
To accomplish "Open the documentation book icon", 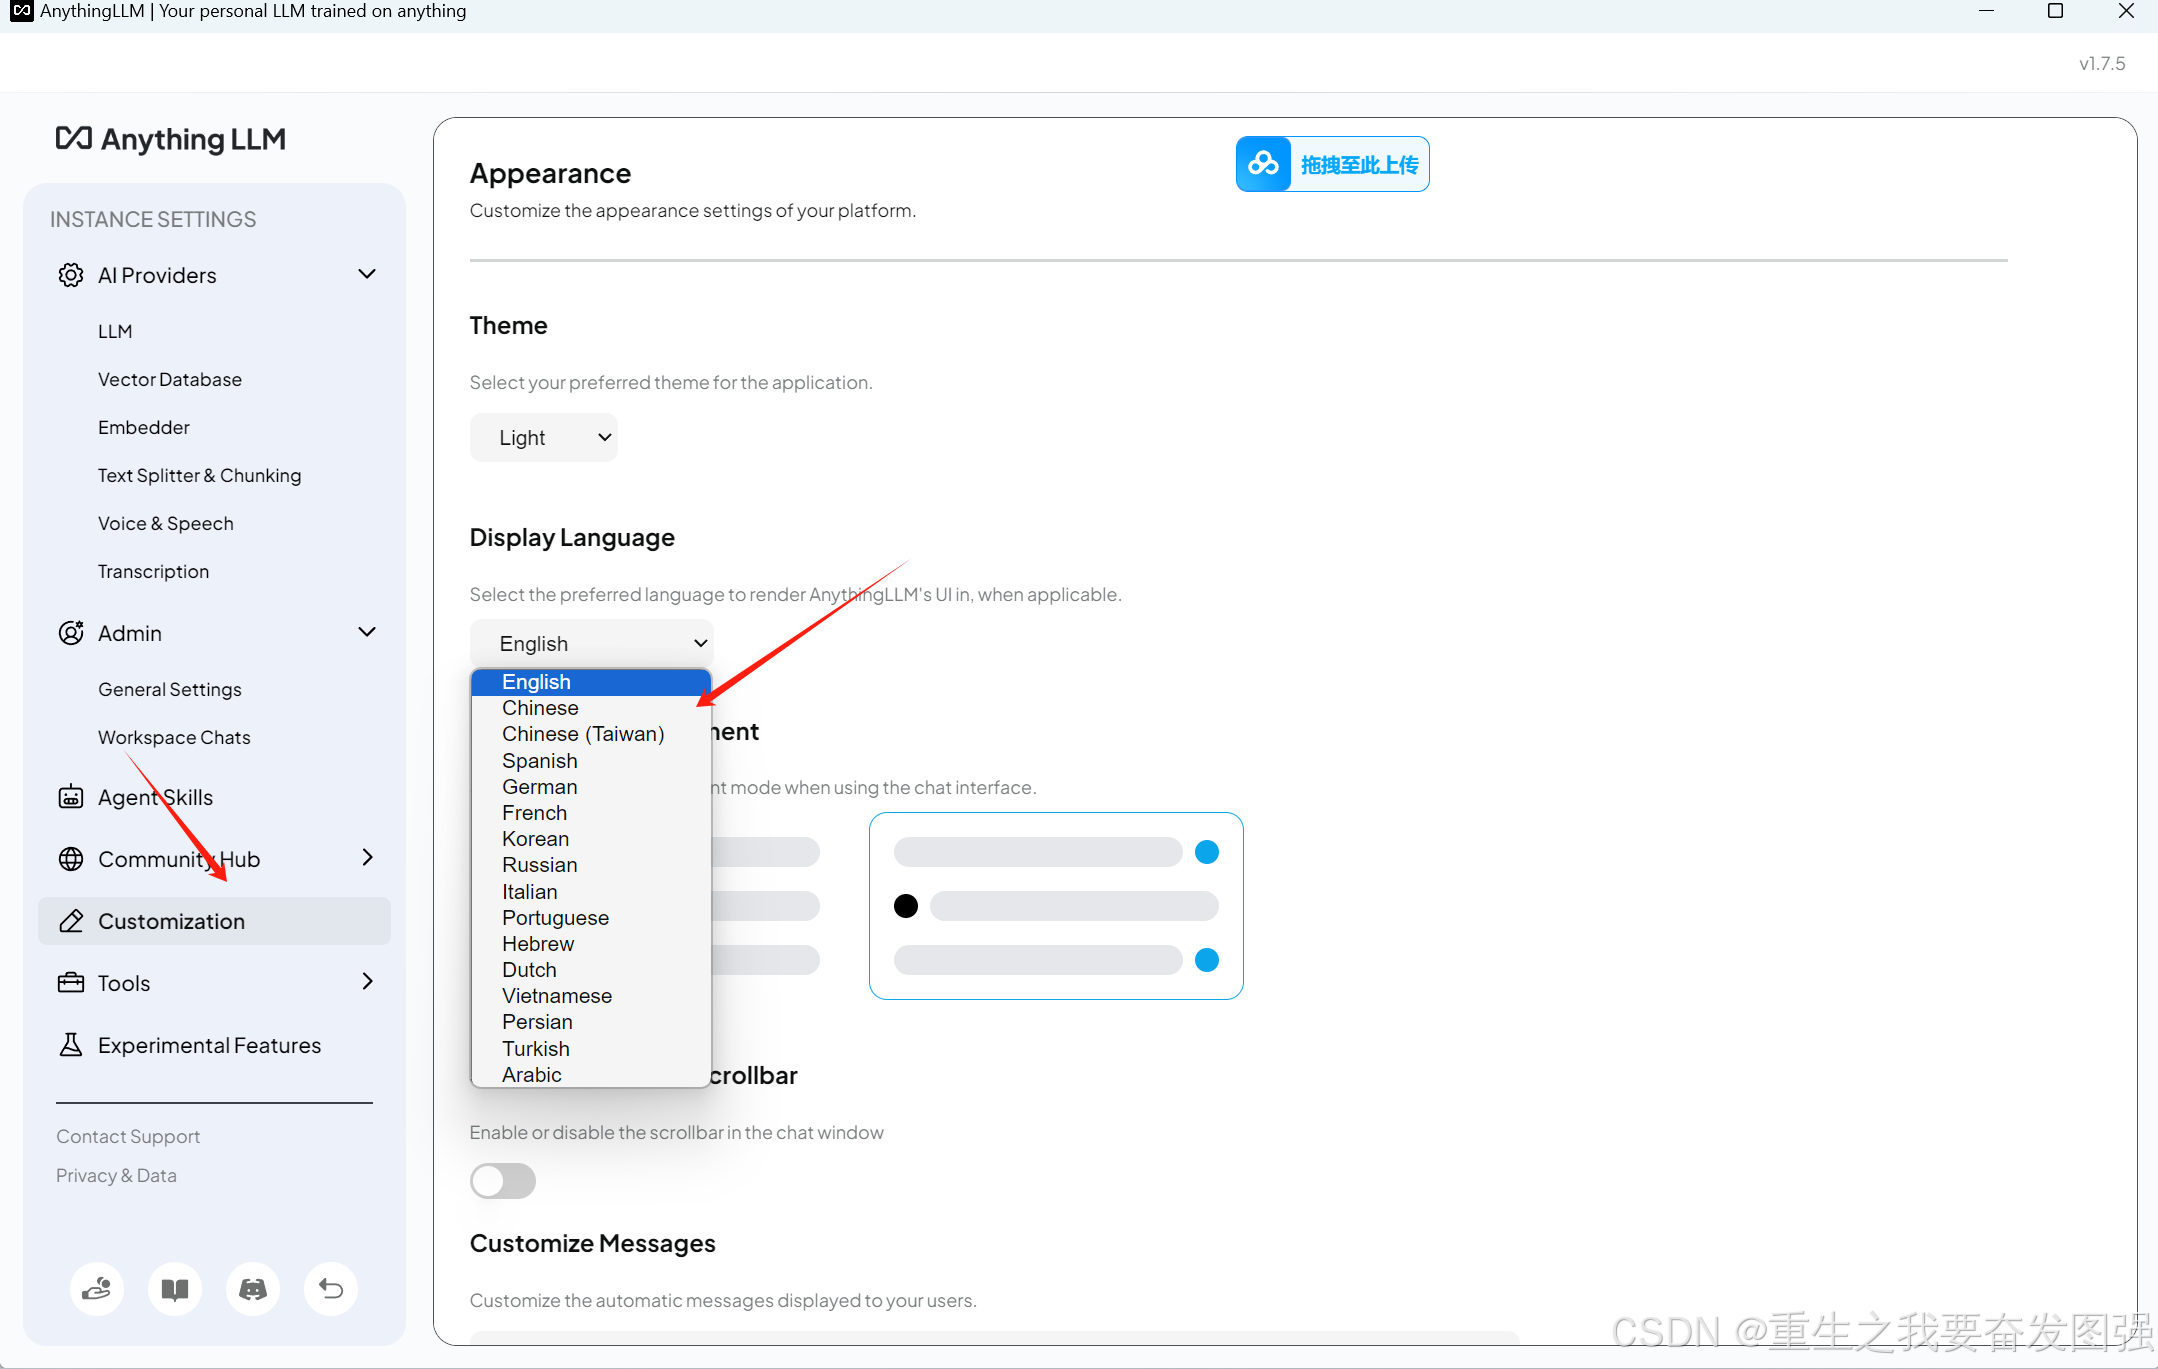I will 175,1289.
